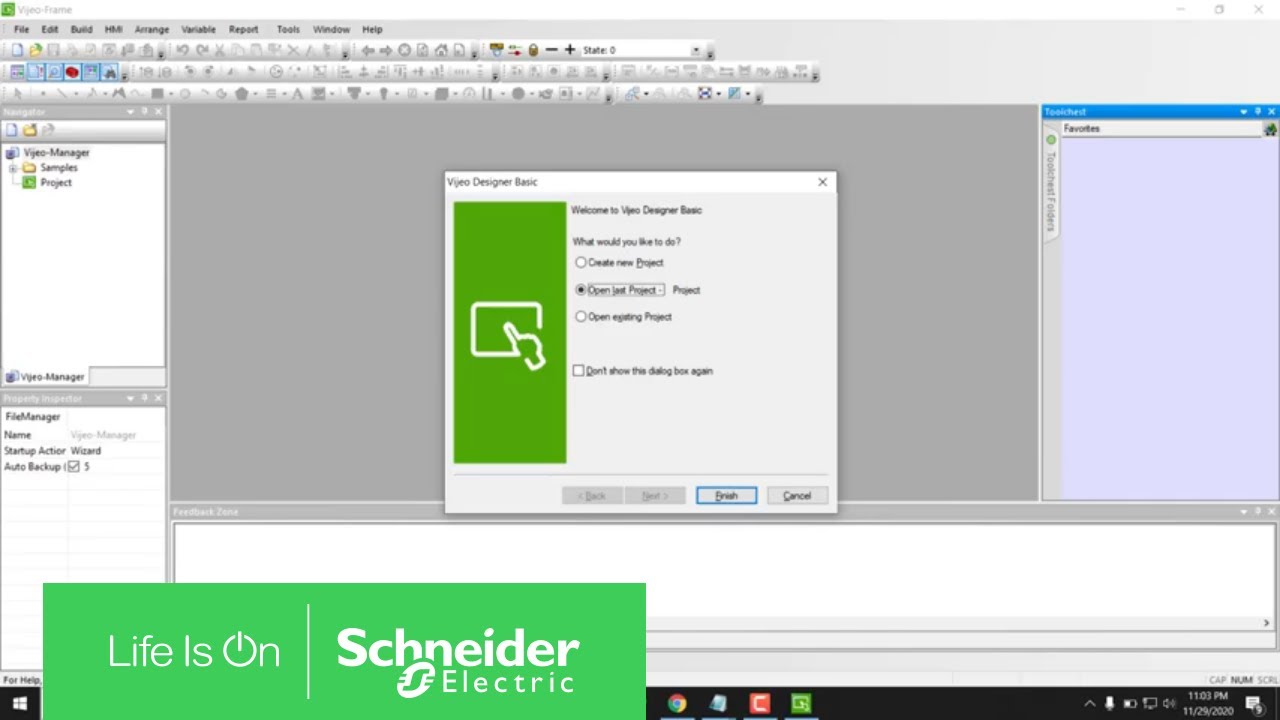The width and height of the screenshot is (1280, 720).
Task: Click the Windows Start button
Action: click(x=20, y=704)
